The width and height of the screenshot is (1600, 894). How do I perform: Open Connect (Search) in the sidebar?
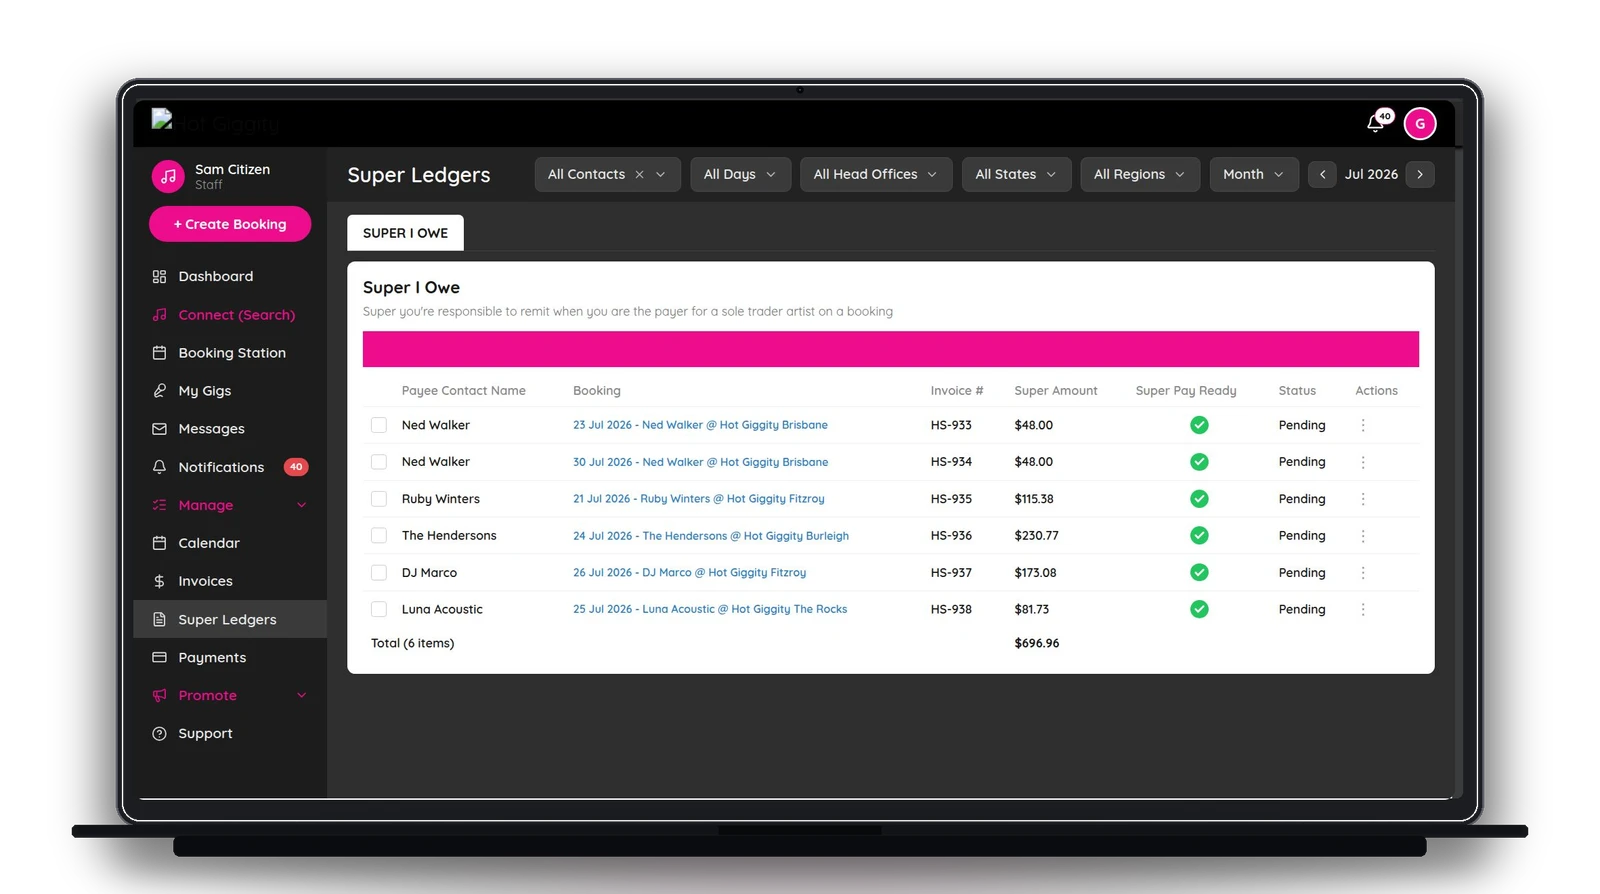230,315
